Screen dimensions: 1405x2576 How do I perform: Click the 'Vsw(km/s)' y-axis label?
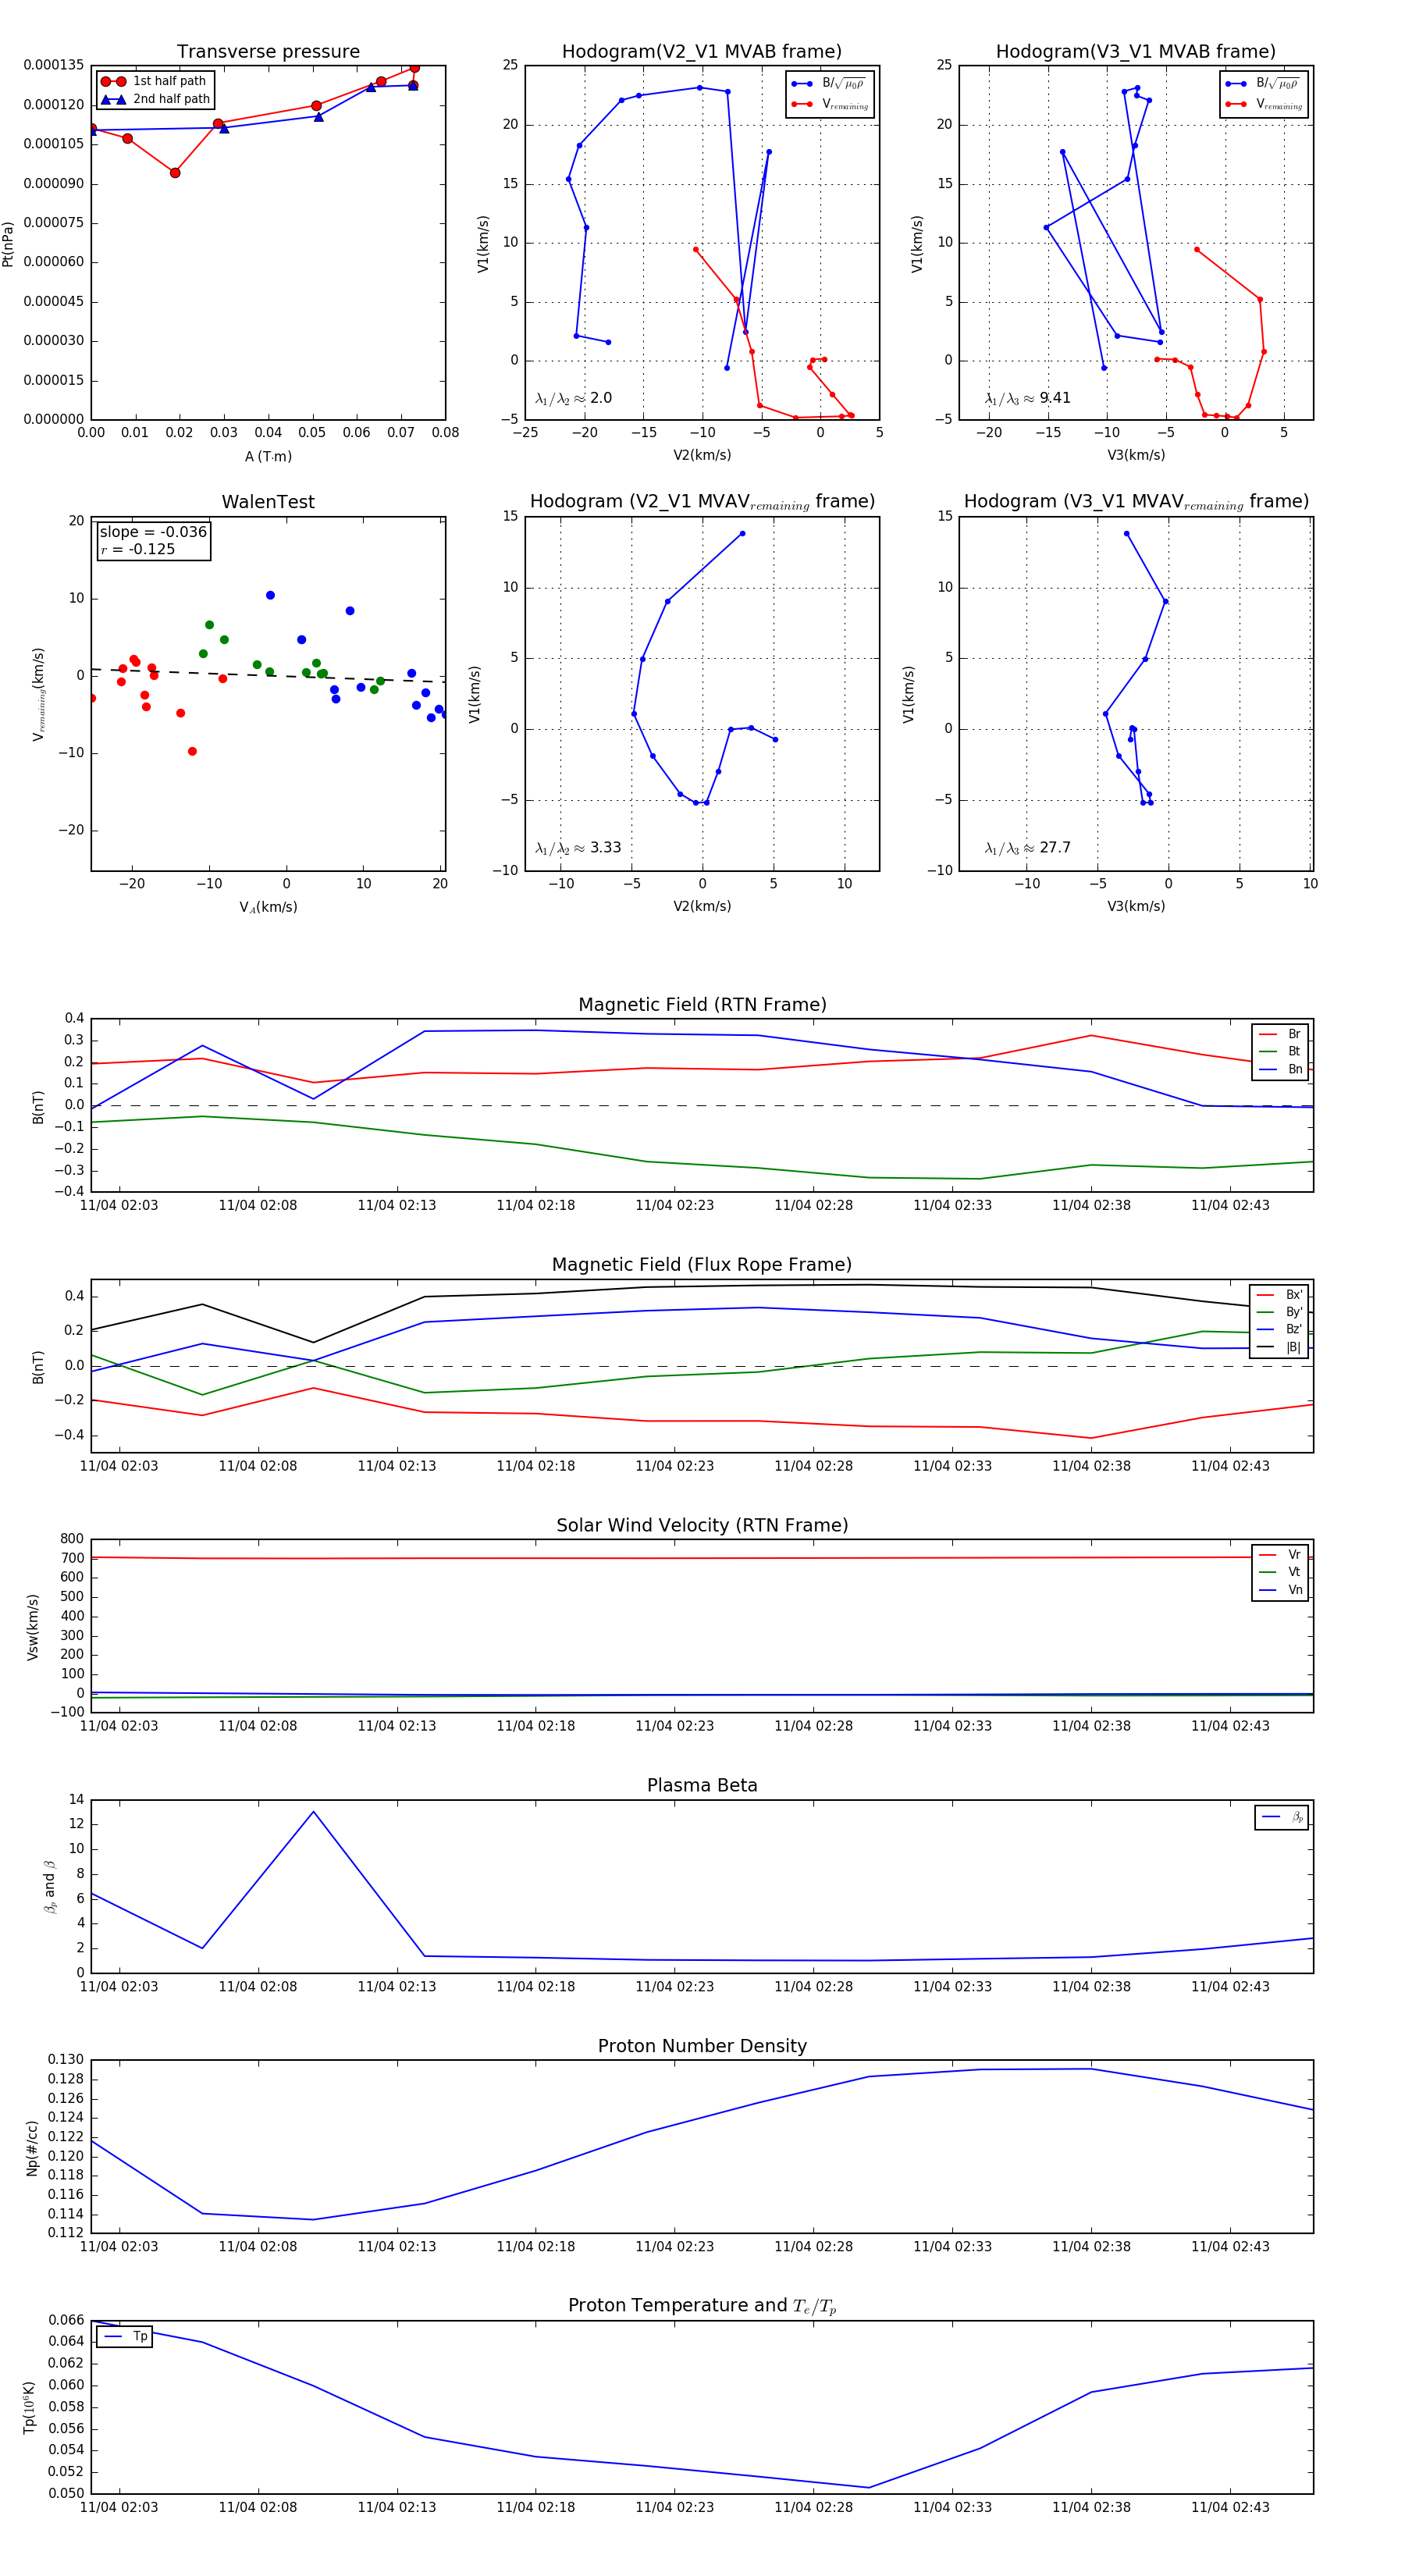[x=33, y=1627]
